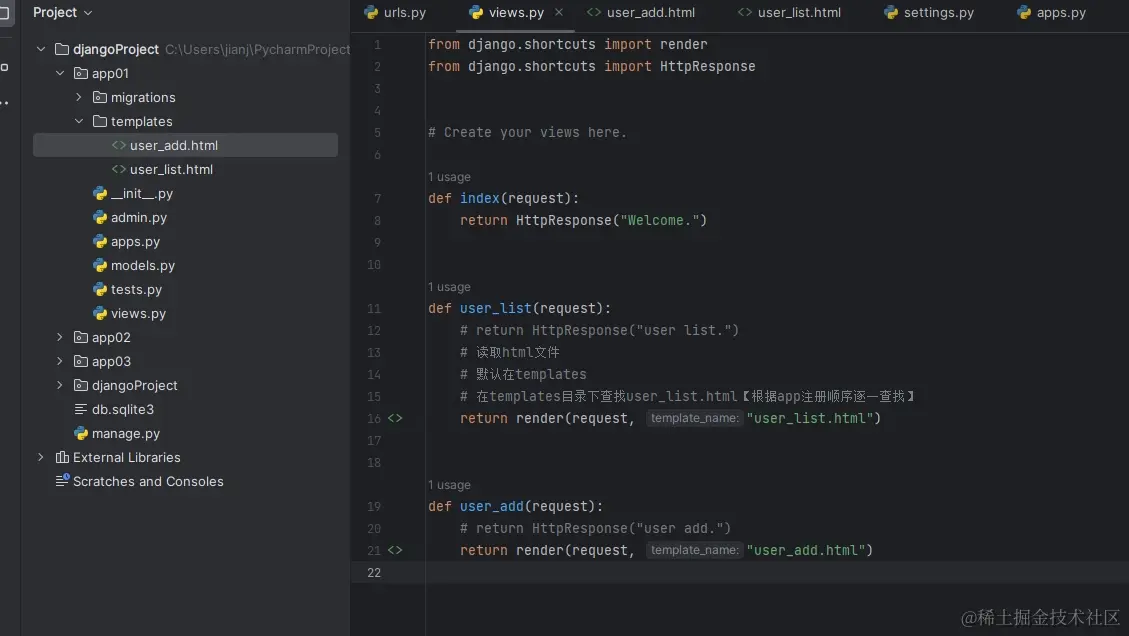The width and height of the screenshot is (1129, 636).
Task: Expand the migrations folder
Action: (x=79, y=97)
